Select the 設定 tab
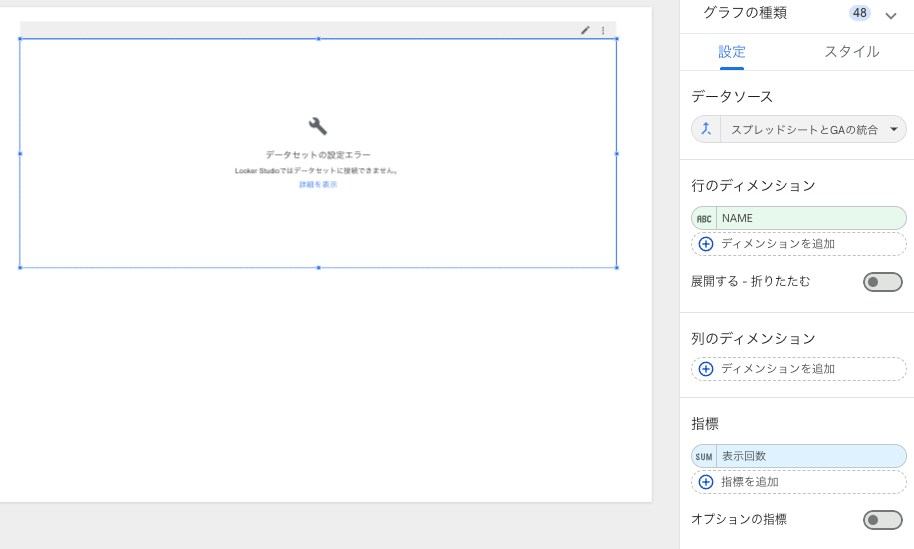 click(x=732, y=52)
